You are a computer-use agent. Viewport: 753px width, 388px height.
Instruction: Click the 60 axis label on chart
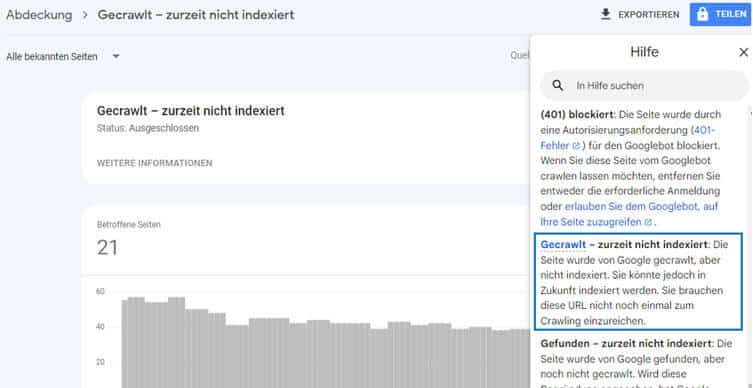100,291
